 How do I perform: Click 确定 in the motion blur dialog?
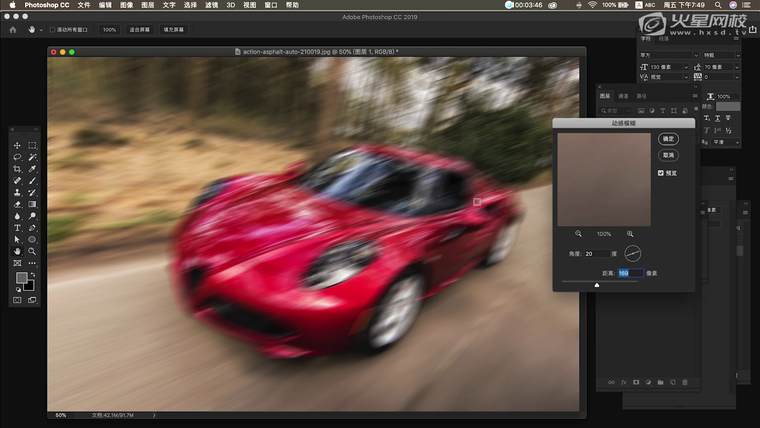click(668, 139)
